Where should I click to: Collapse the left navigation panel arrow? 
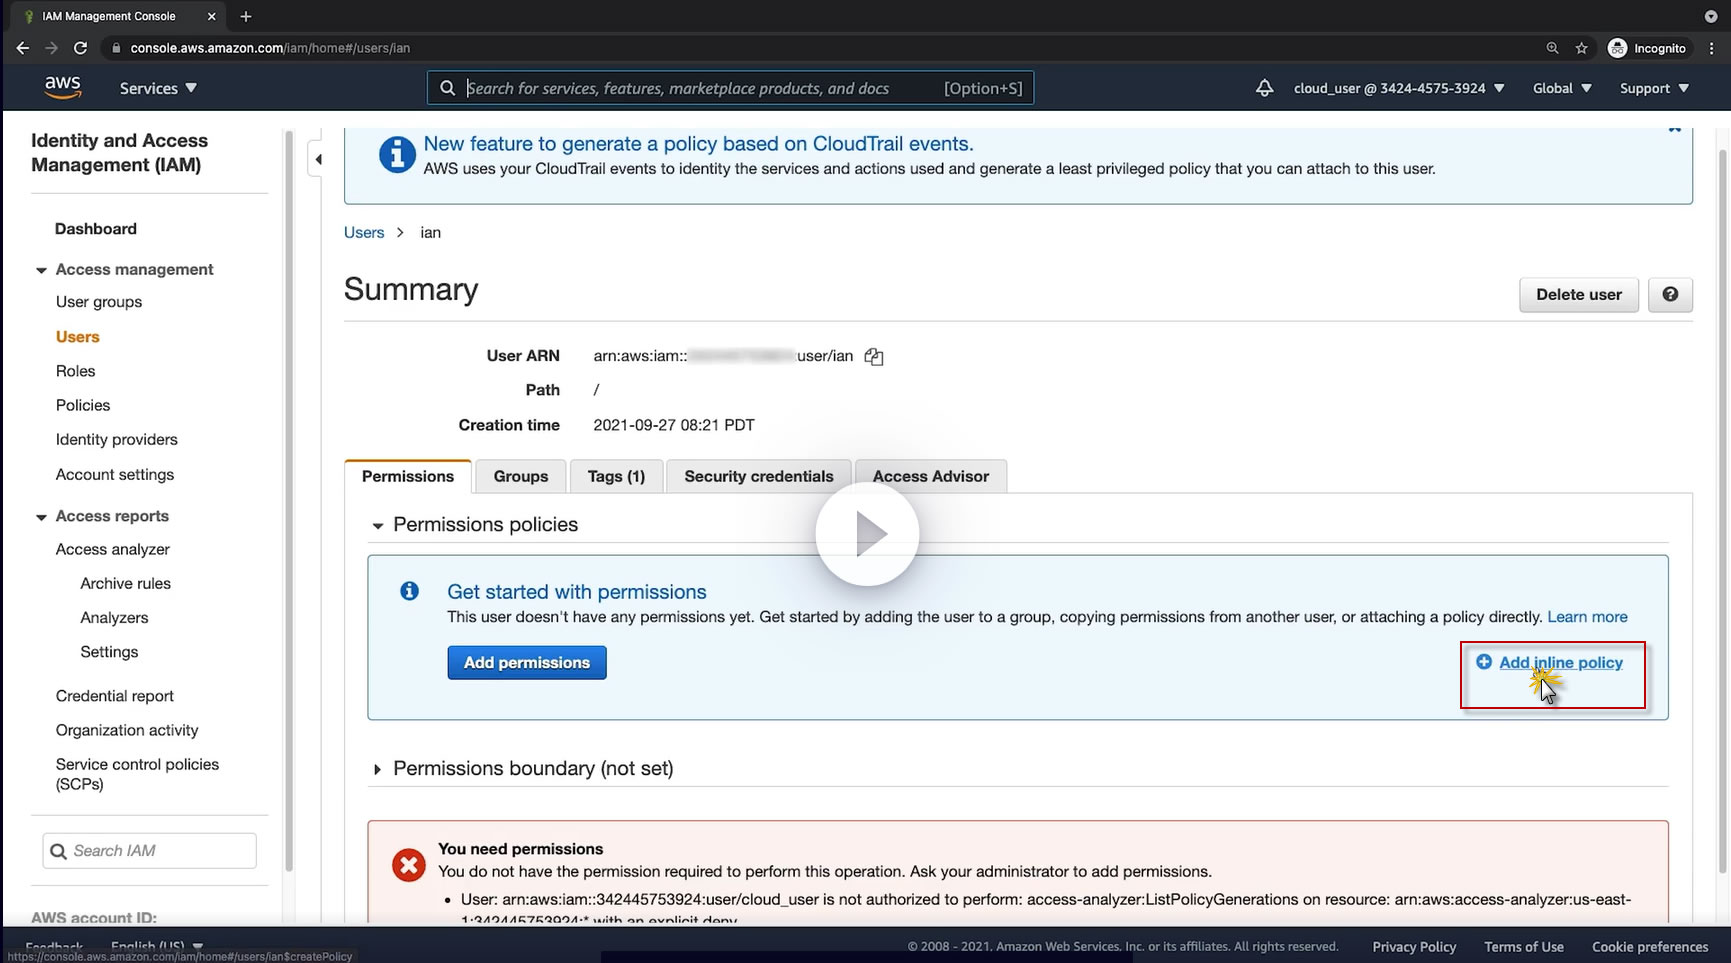point(318,160)
